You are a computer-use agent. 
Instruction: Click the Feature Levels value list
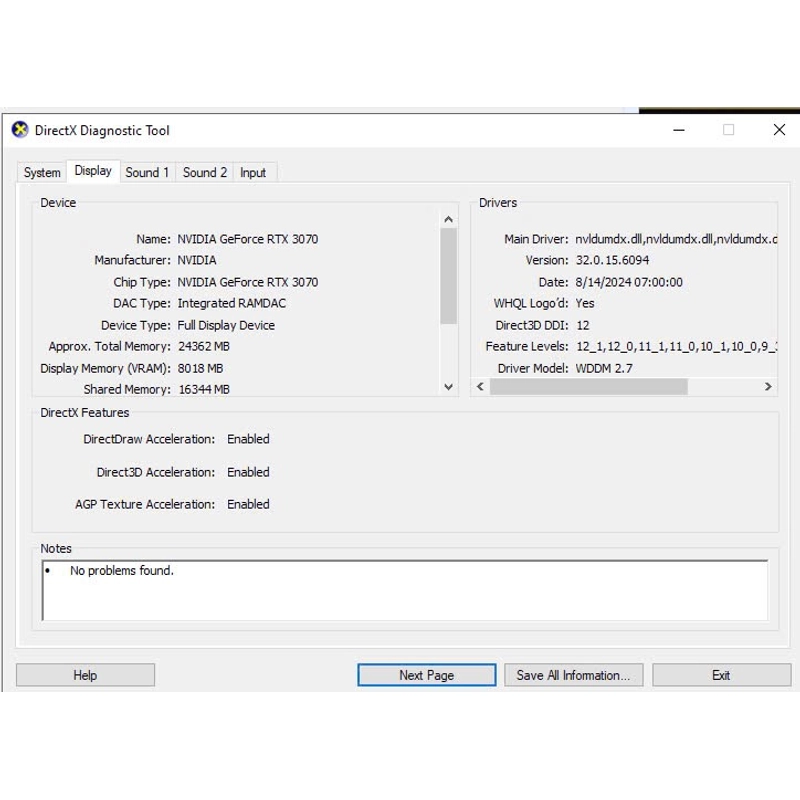click(676, 346)
